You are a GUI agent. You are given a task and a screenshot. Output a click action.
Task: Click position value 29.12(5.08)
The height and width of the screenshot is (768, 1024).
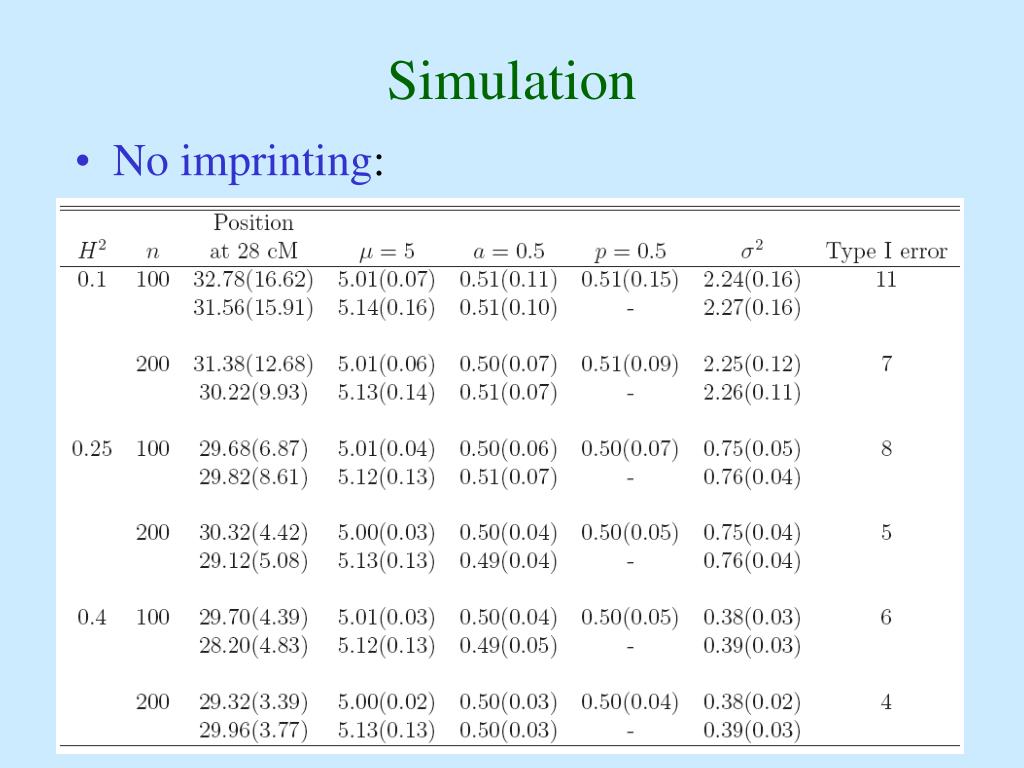[253, 561]
